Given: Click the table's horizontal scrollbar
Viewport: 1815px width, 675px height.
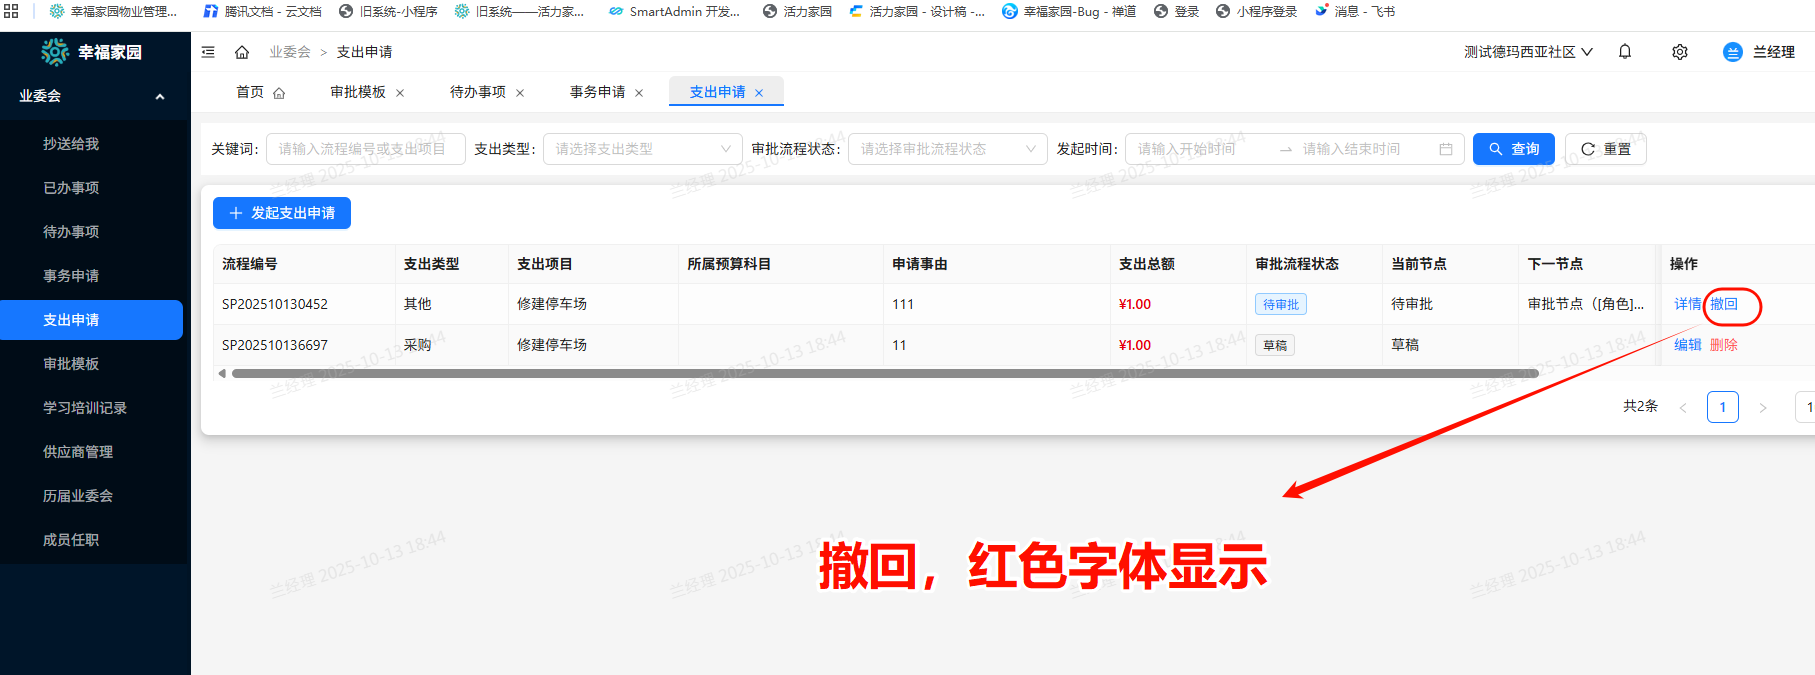Looking at the screenshot, I should 884,374.
